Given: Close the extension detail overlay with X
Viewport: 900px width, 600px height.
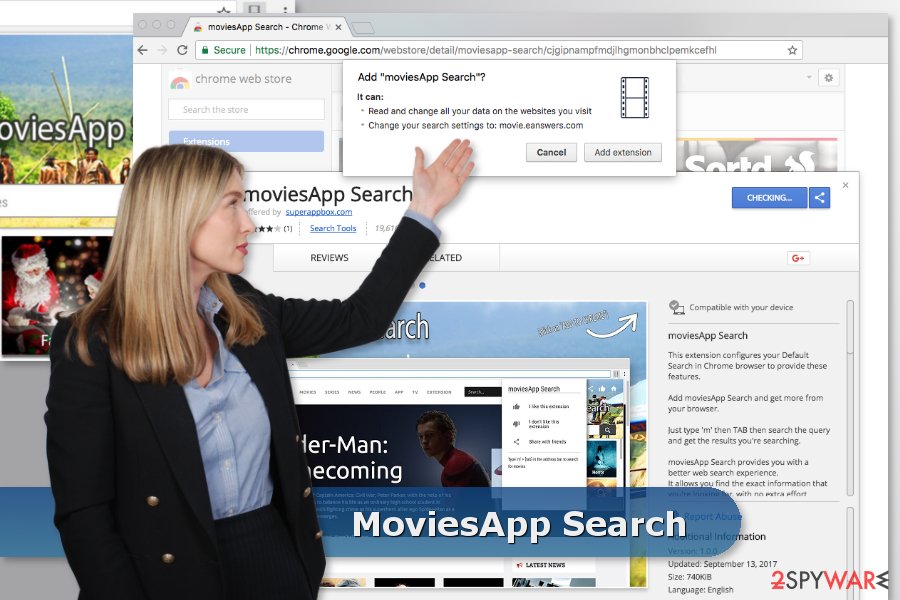Looking at the screenshot, I should pos(845,185).
